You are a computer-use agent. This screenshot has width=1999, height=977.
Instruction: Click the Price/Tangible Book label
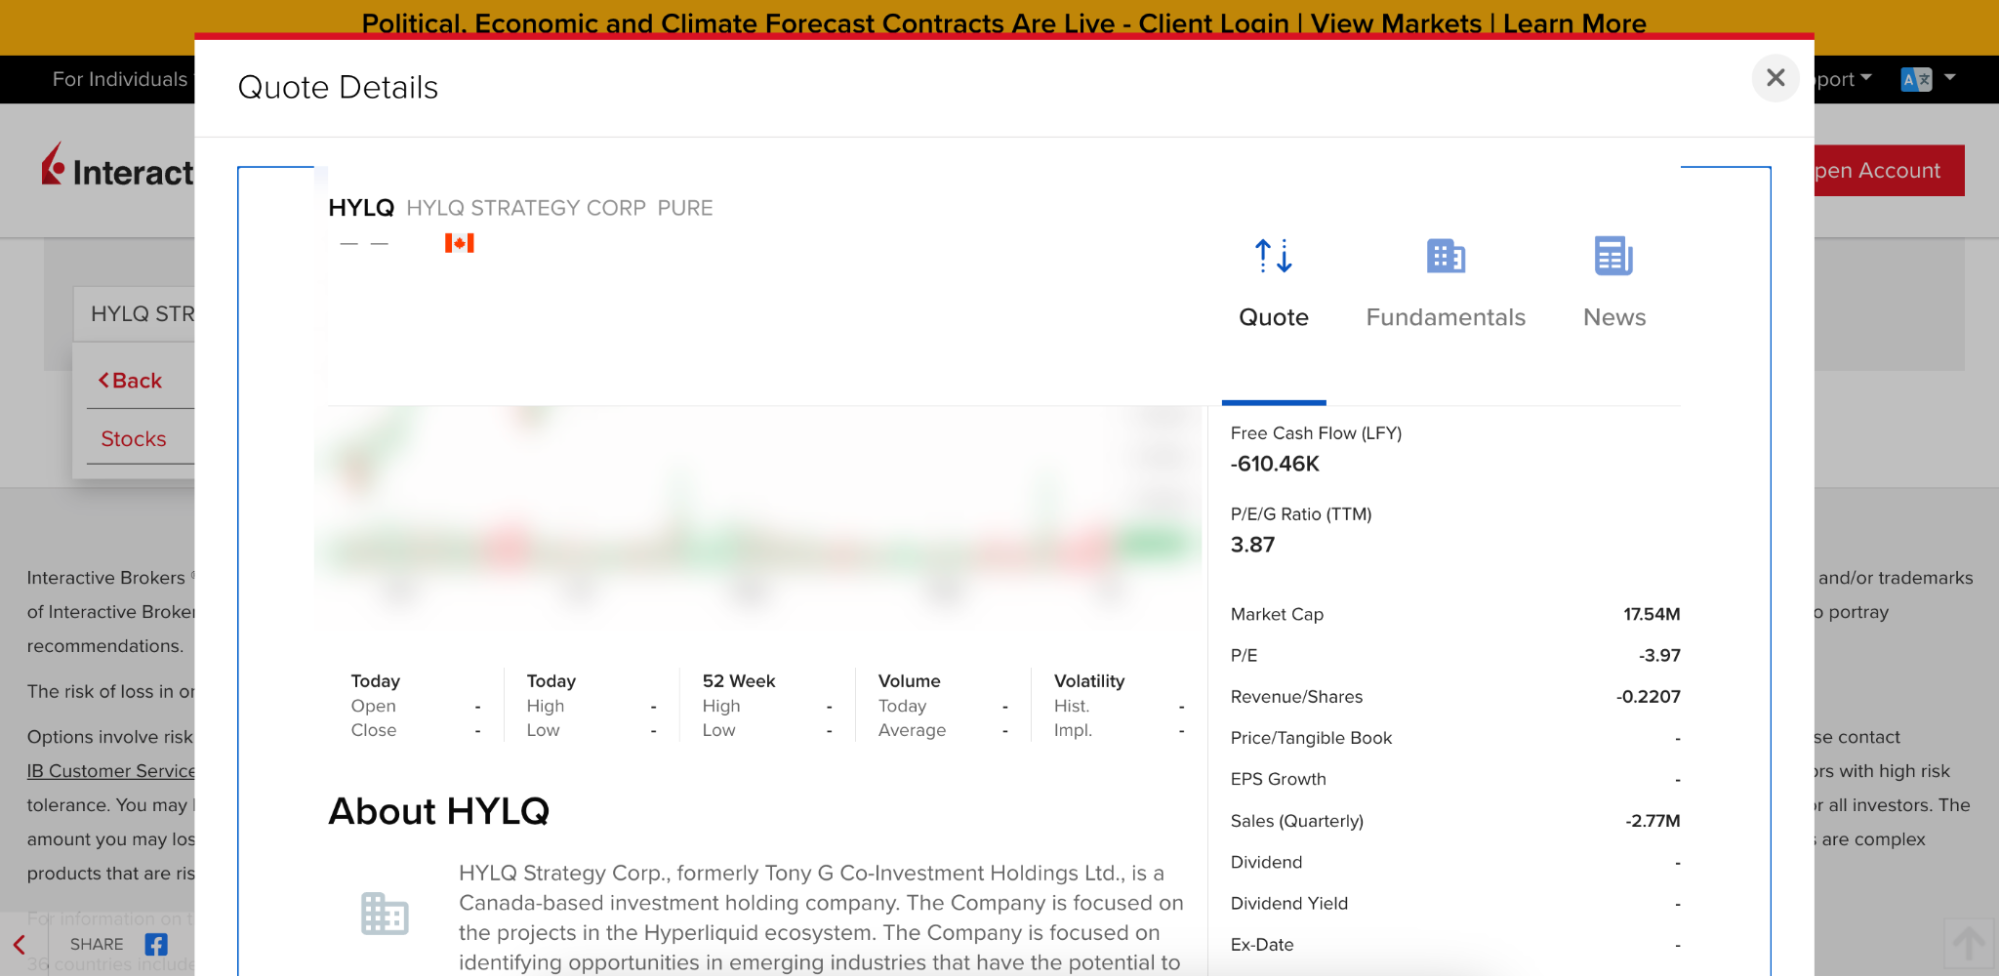click(x=1311, y=738)
